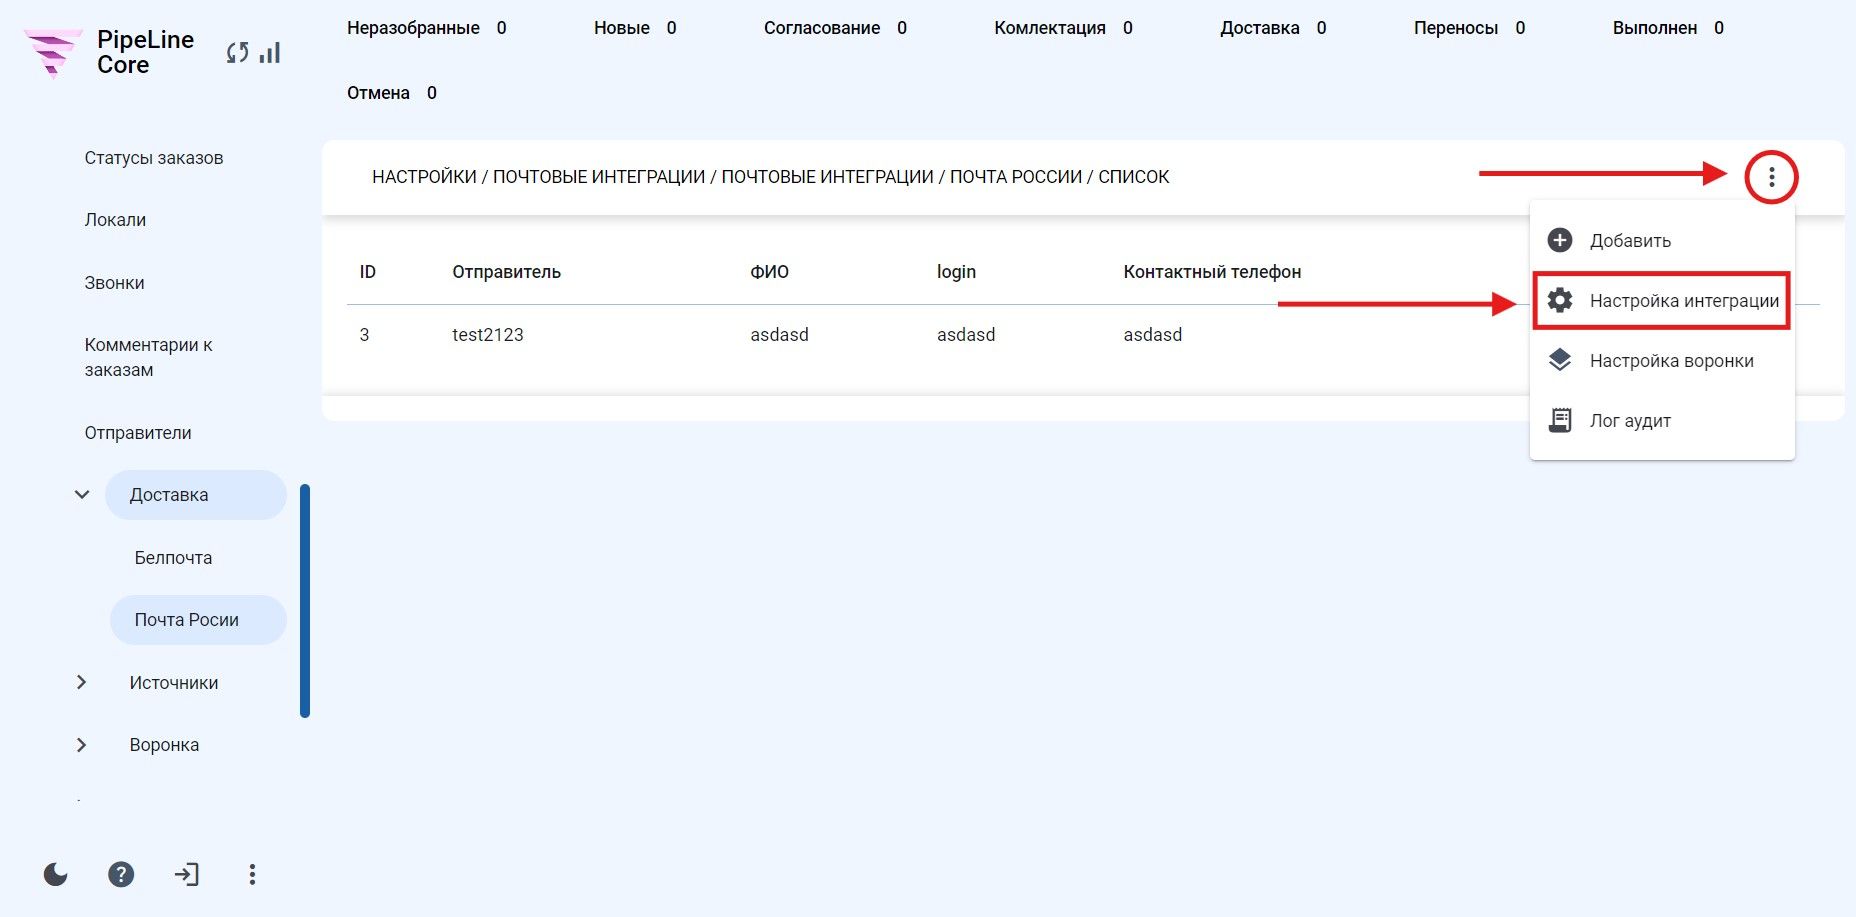Collapse the Доставка section chevron

tap(82, 495)
